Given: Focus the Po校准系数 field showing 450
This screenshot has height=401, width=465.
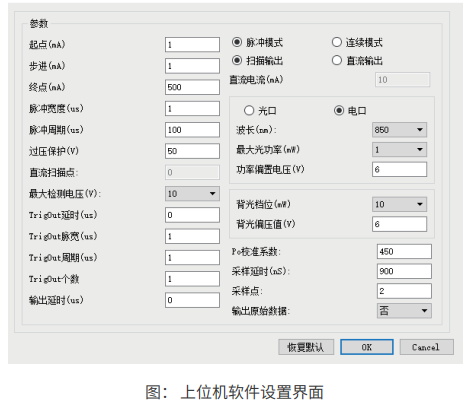Looking at the screenshot, I should (404, 251).
